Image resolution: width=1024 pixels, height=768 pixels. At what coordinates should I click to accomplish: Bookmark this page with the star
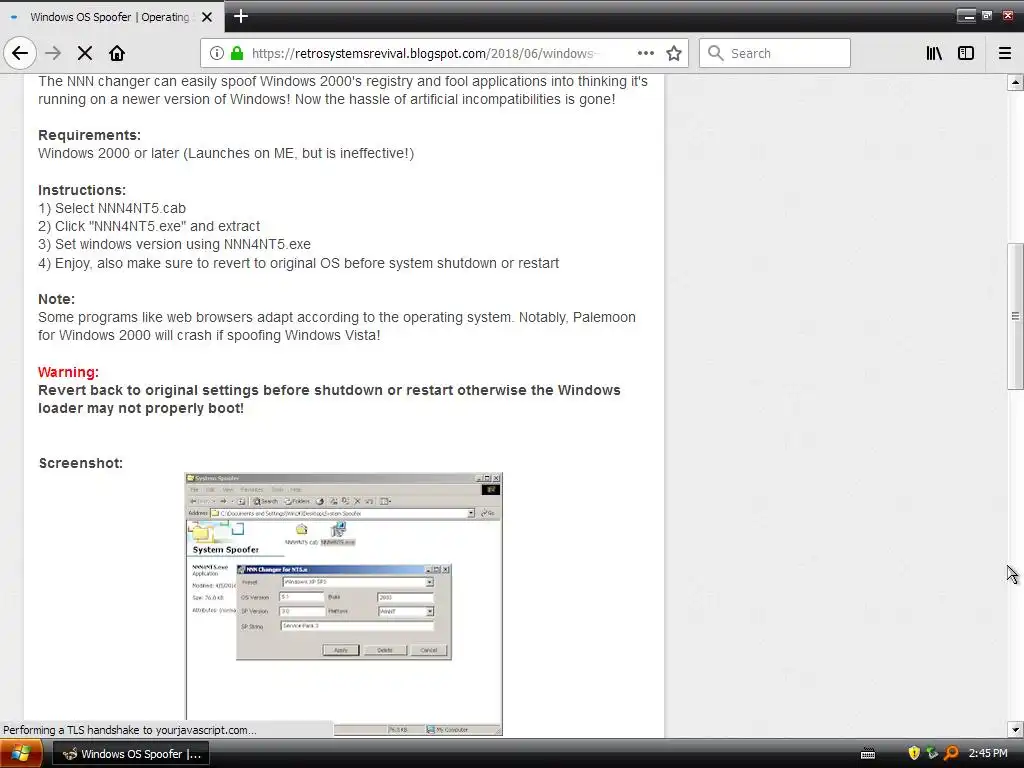(x=674, y=53)
